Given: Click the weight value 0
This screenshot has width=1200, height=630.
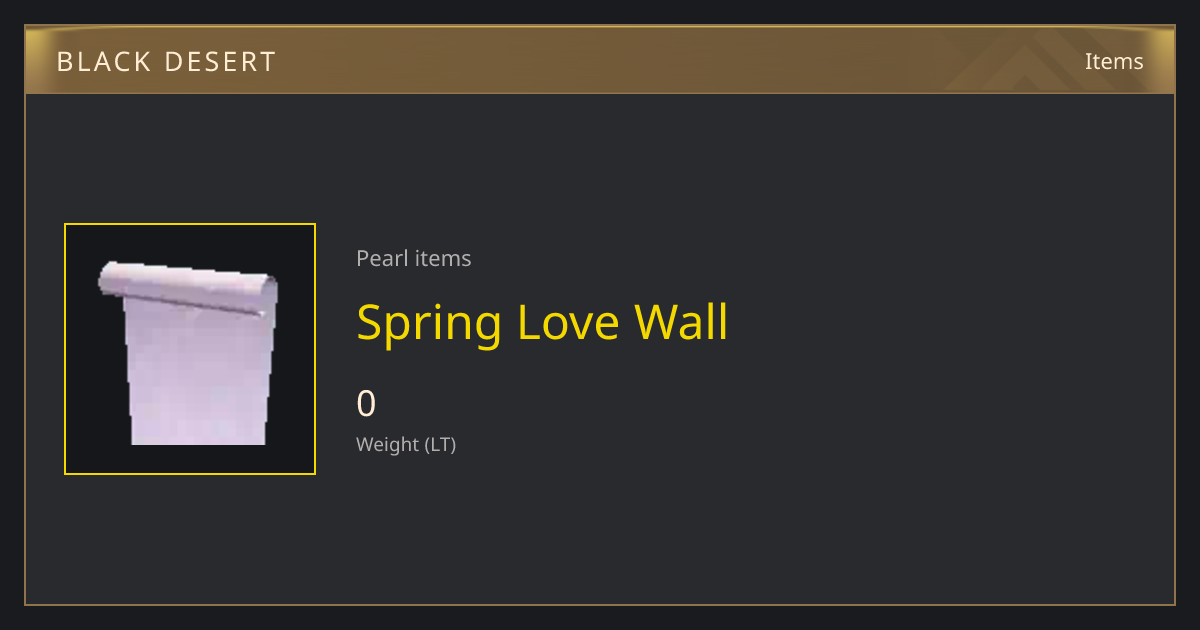Looking at the screenshot, I should [x=366, y=404].
